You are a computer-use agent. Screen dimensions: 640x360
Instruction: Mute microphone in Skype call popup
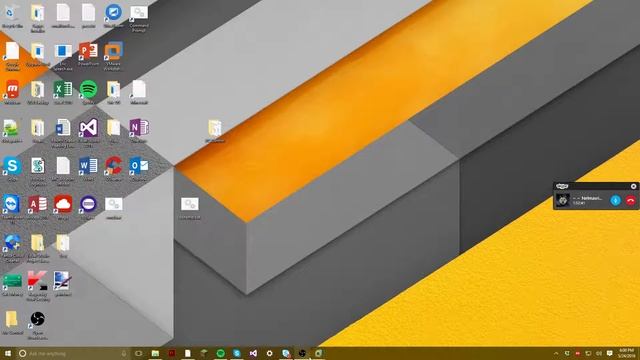click(x=615, y=200)
